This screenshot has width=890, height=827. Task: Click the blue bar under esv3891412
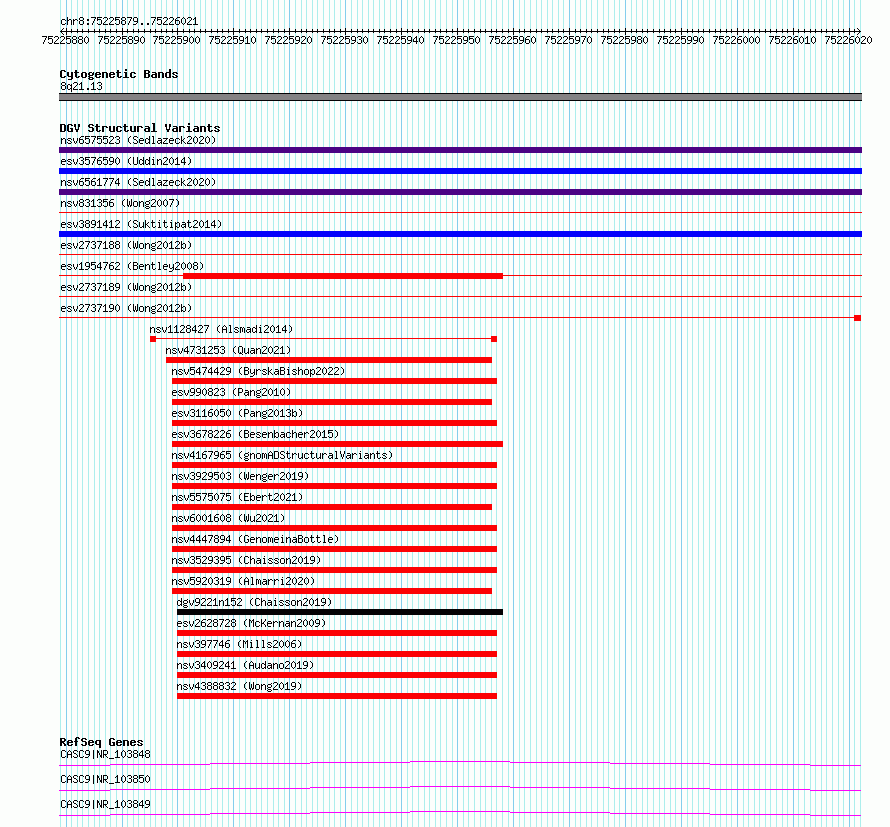pos(460,234)
